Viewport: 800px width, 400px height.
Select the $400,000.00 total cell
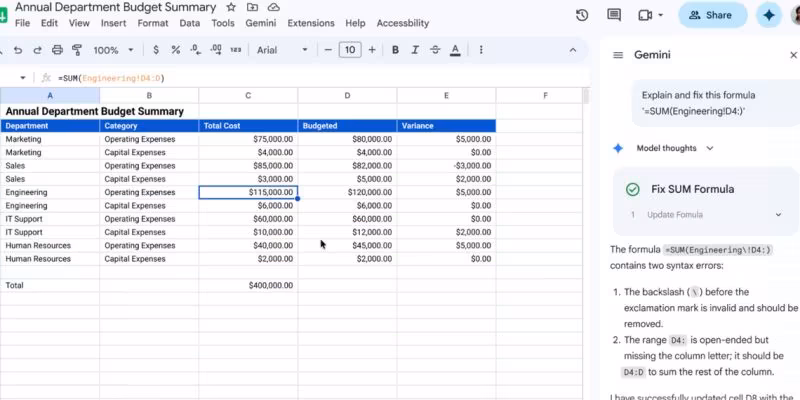[248, 285]
